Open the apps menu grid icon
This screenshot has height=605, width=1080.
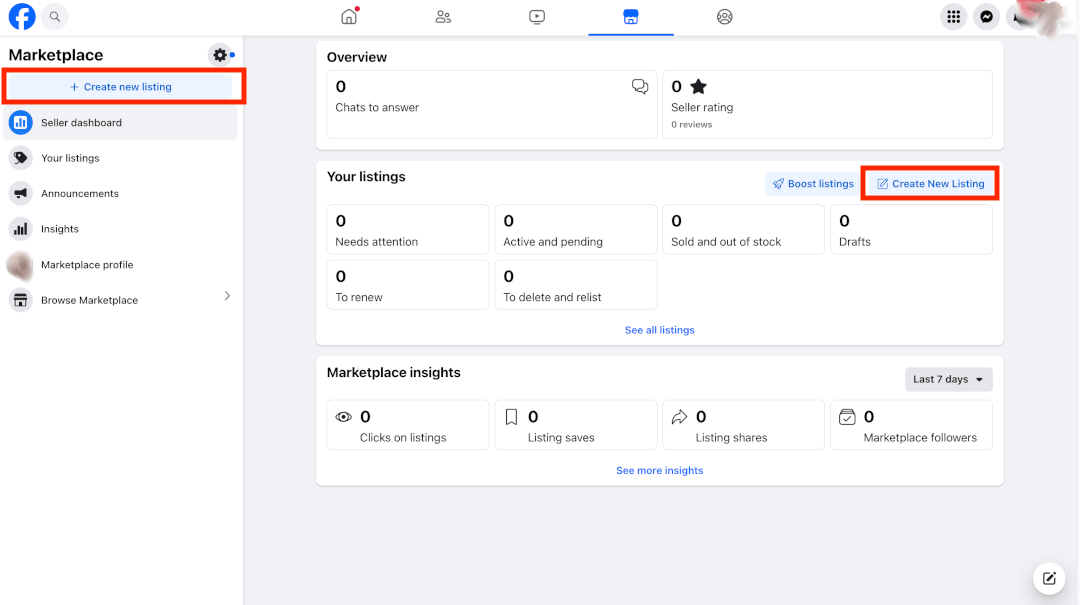pyautogui.click(x=953, y=17)
